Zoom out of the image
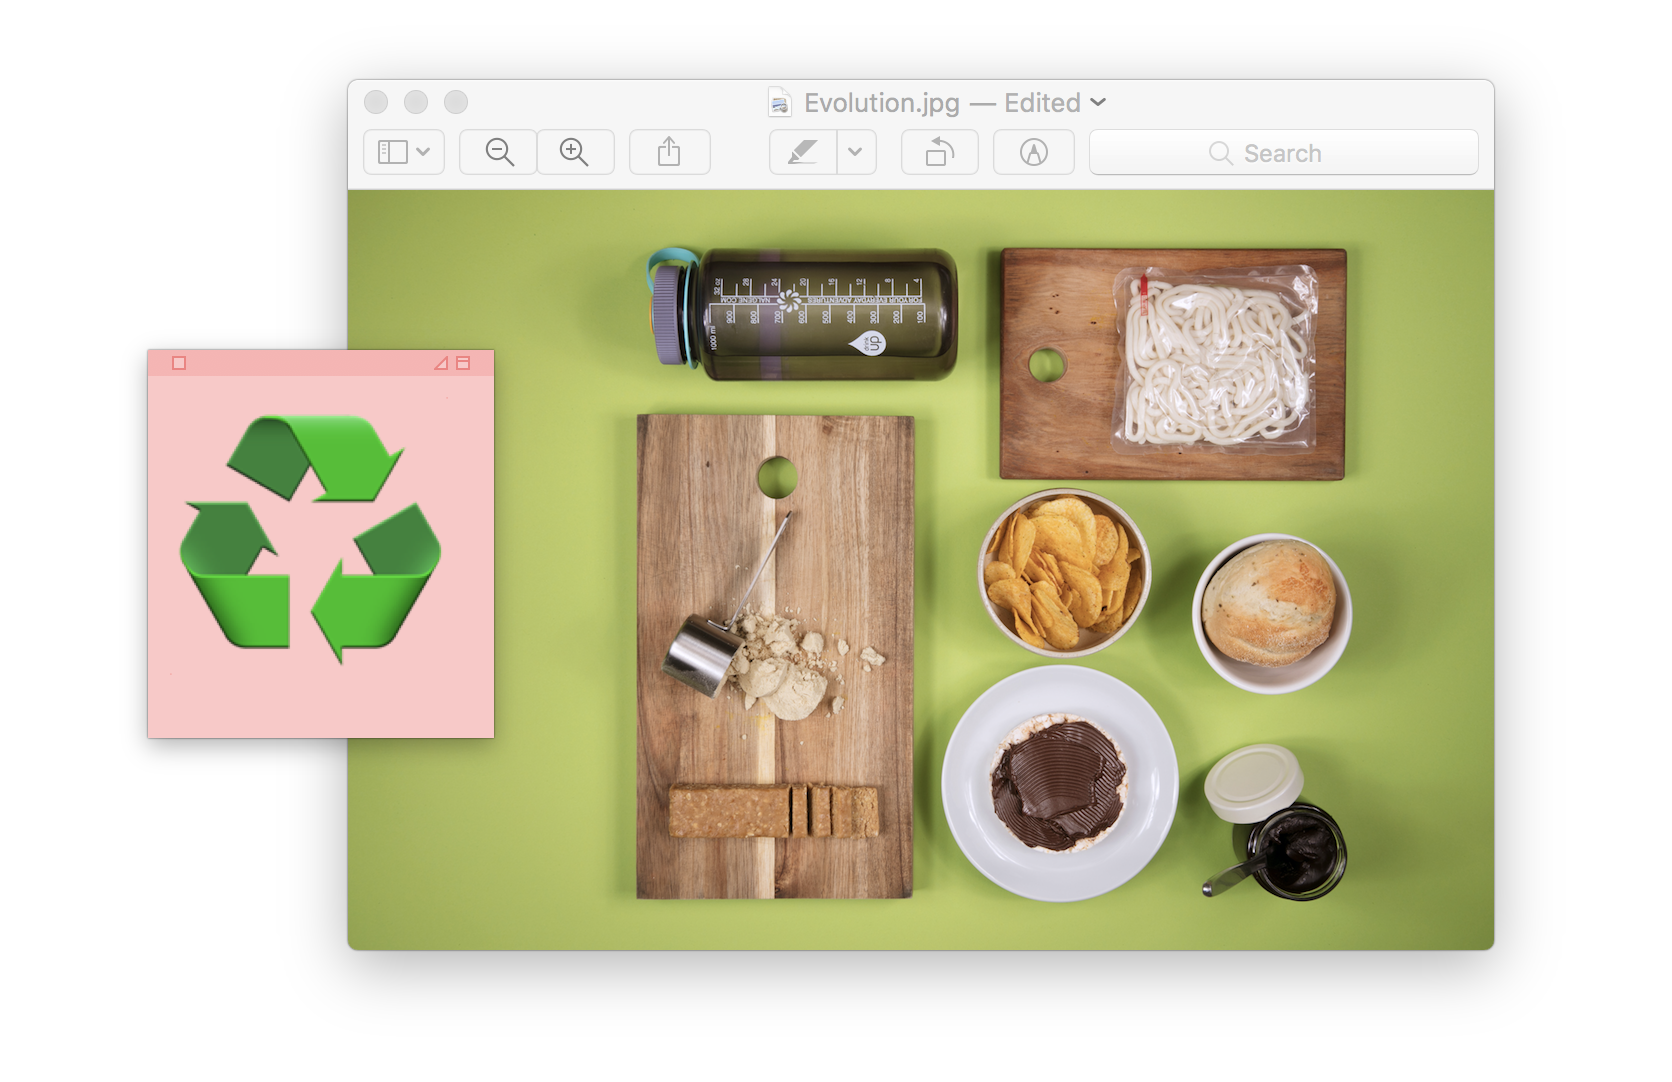Viewport: 1672px width, 1082px height. tap(499, 152)
